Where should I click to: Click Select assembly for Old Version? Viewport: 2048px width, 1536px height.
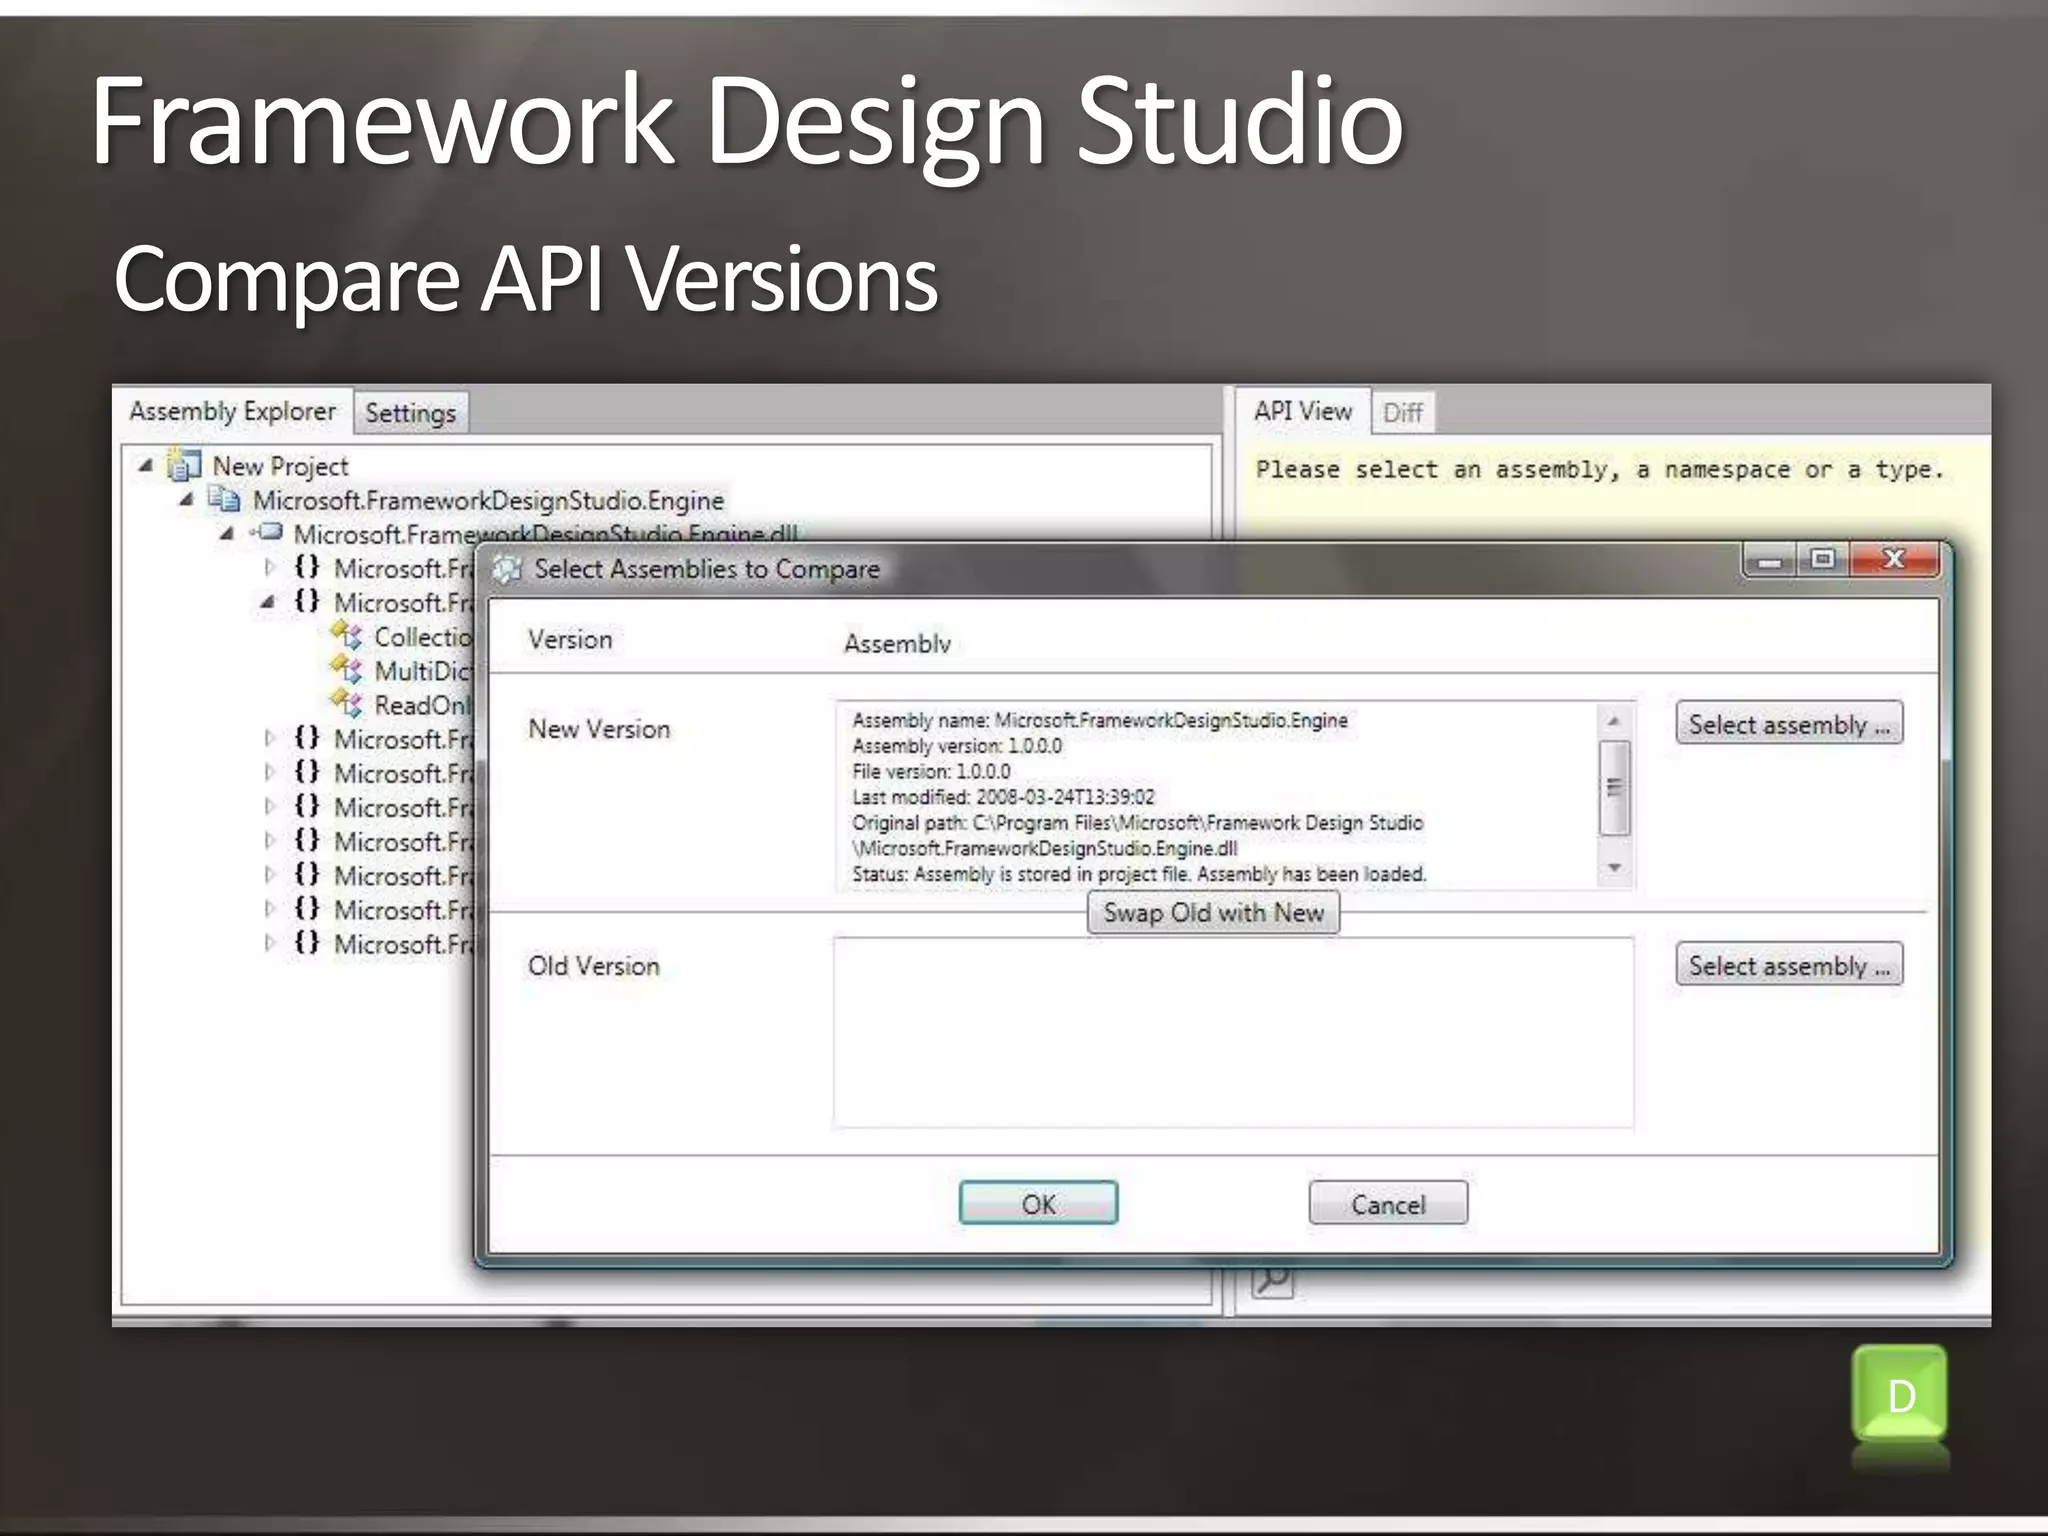point(1789,965)
